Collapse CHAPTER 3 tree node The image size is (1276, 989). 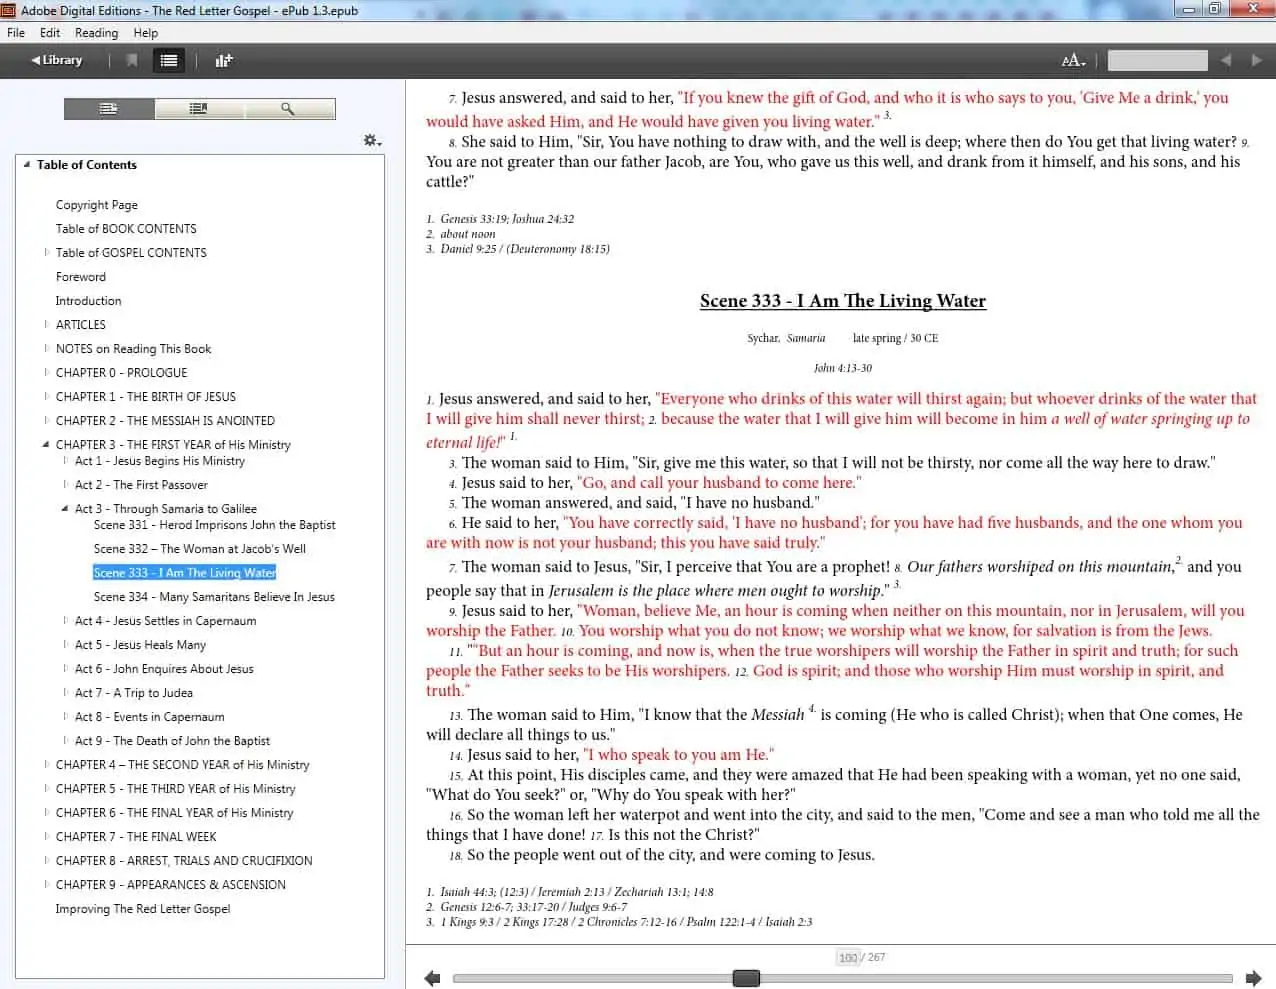46,444
